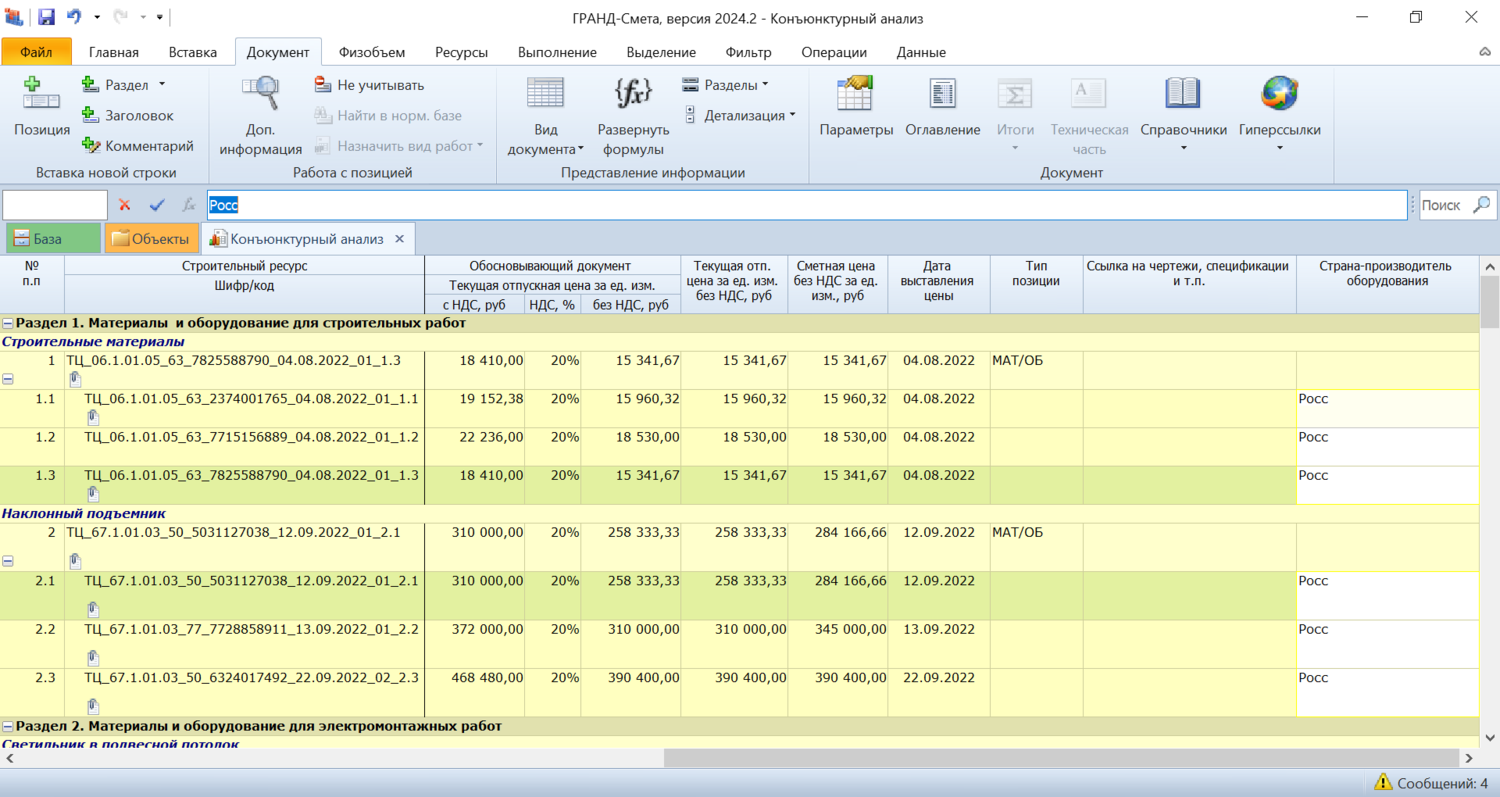
Task: Switch to the Ресурсы ribbon tab
Action: tap(461, 52)
